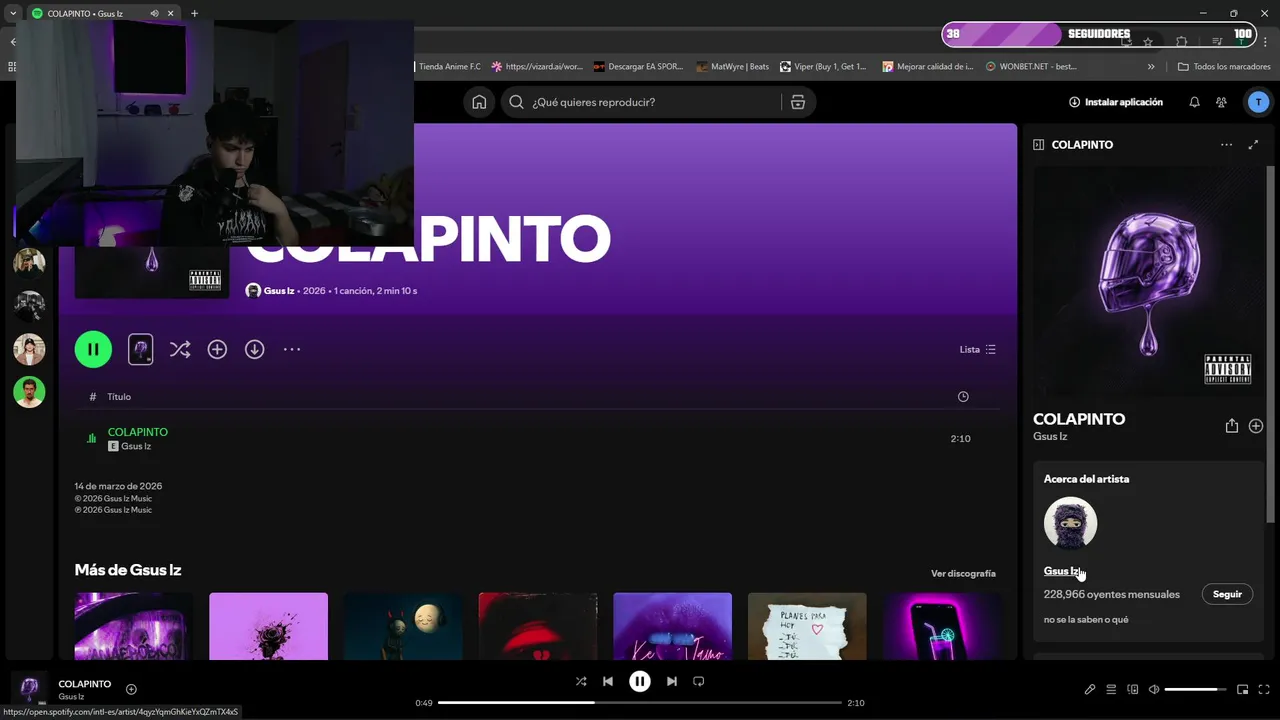Open the red lips album thumbnail
Screen dimensions: 1280x720
(538, 626)
